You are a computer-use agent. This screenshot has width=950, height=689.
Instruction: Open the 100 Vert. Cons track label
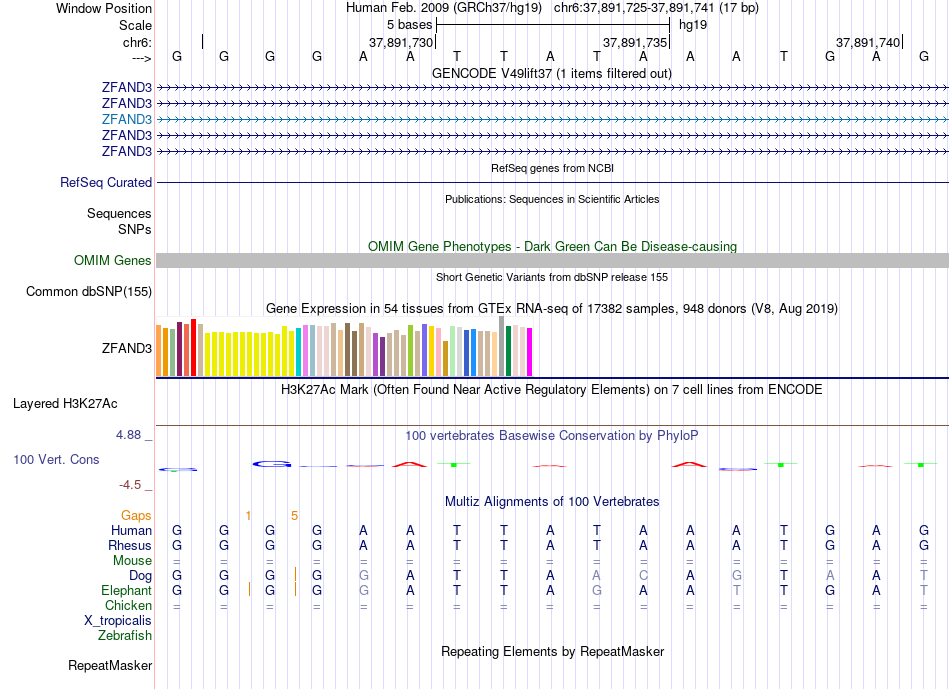(x=56, y=459)
